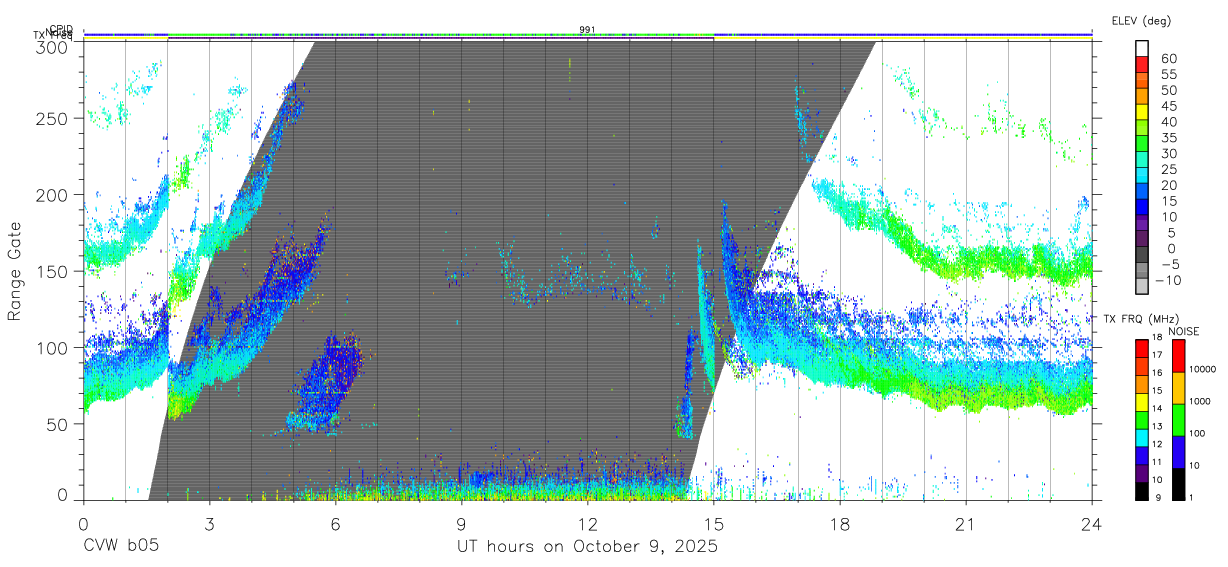Click the red segment of the ELEV color bar
The height and width of the screenshot is (567, 1228).
click(1142, 65)
